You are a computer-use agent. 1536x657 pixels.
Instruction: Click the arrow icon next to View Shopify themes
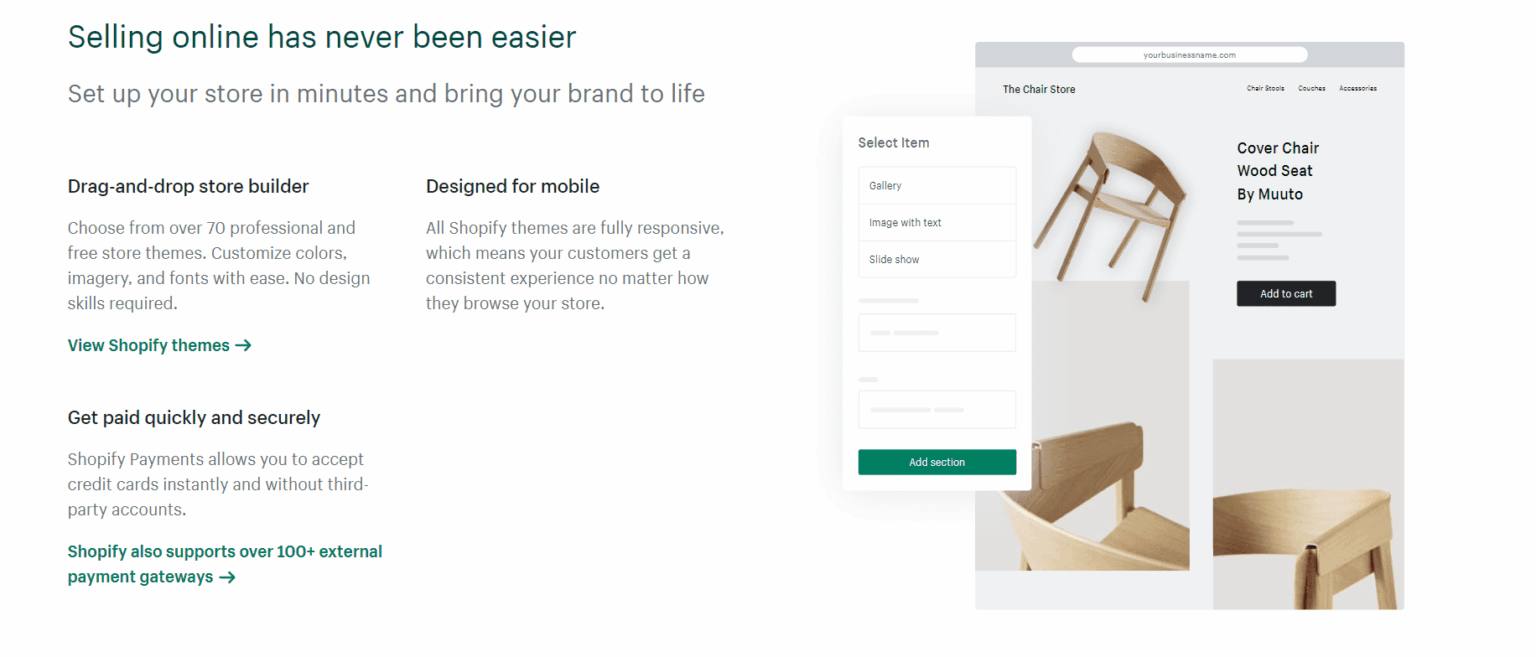tap(244, 345)
